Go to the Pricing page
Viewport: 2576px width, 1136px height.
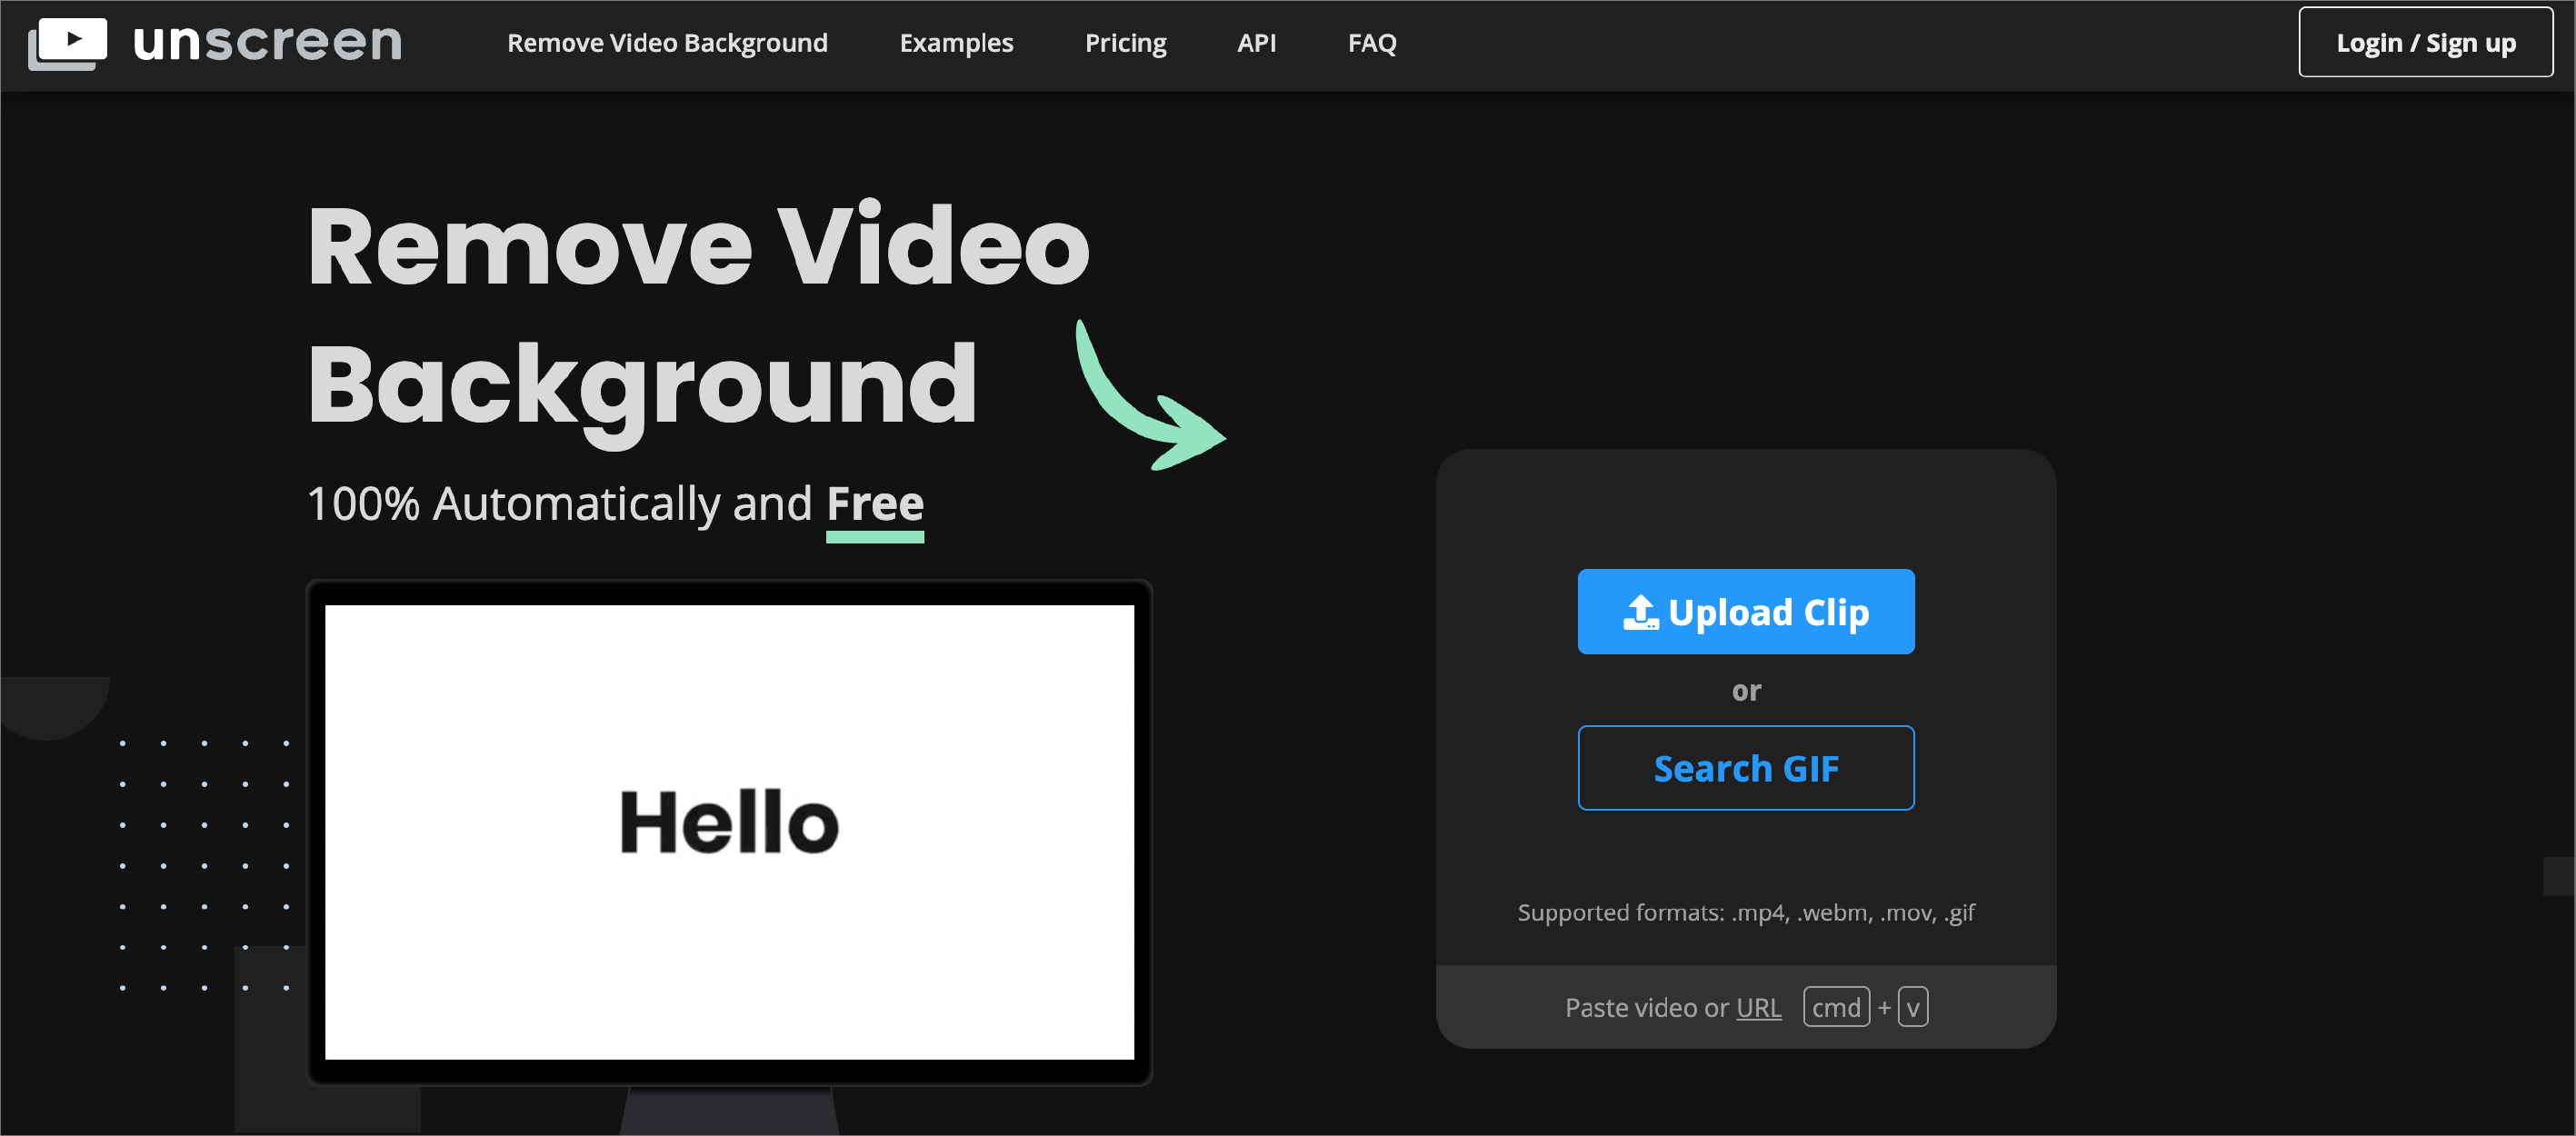click(1125, 43)
